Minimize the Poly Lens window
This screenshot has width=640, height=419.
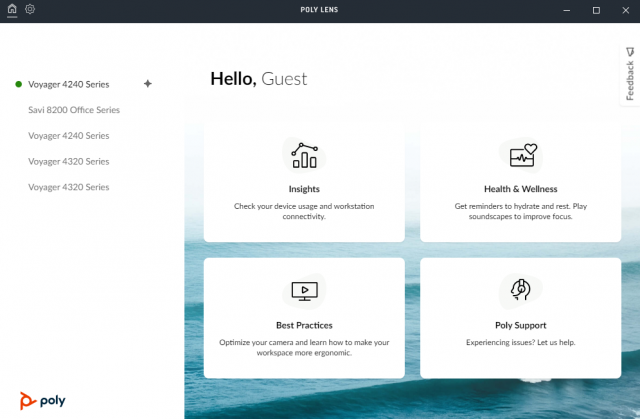point(569,10)
